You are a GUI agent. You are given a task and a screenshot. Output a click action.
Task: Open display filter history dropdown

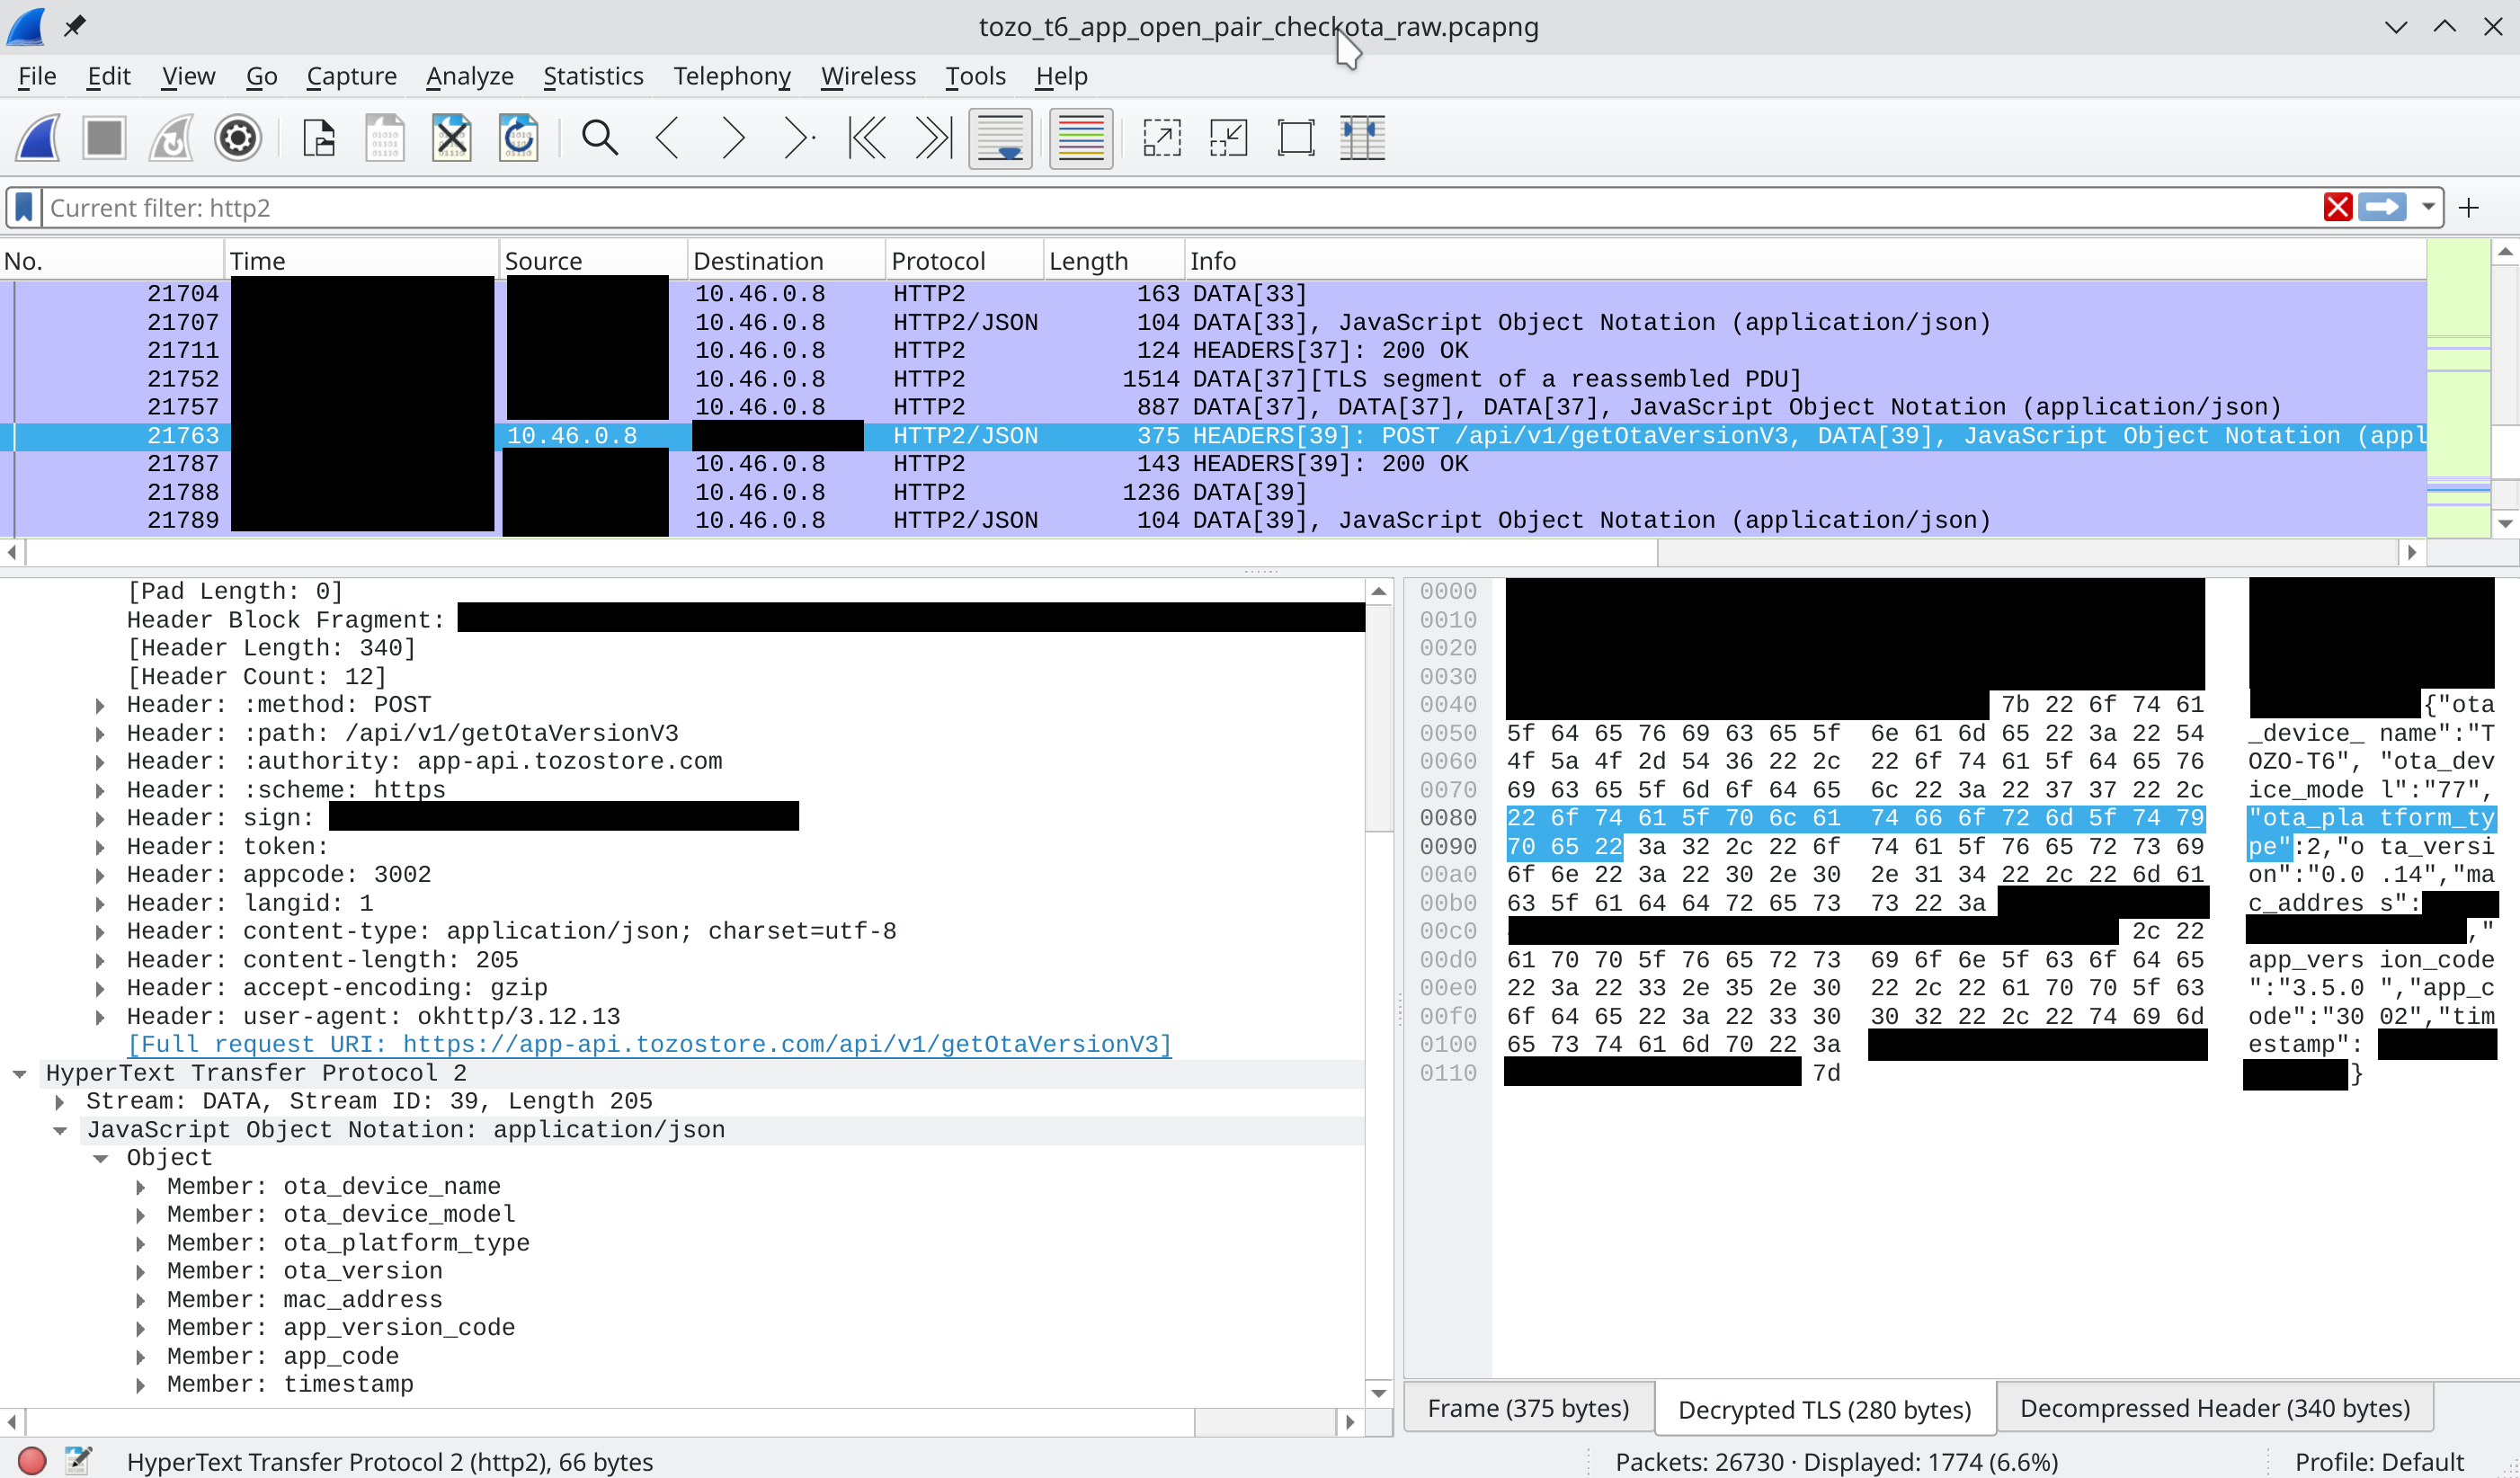[x=2428, y=208]
